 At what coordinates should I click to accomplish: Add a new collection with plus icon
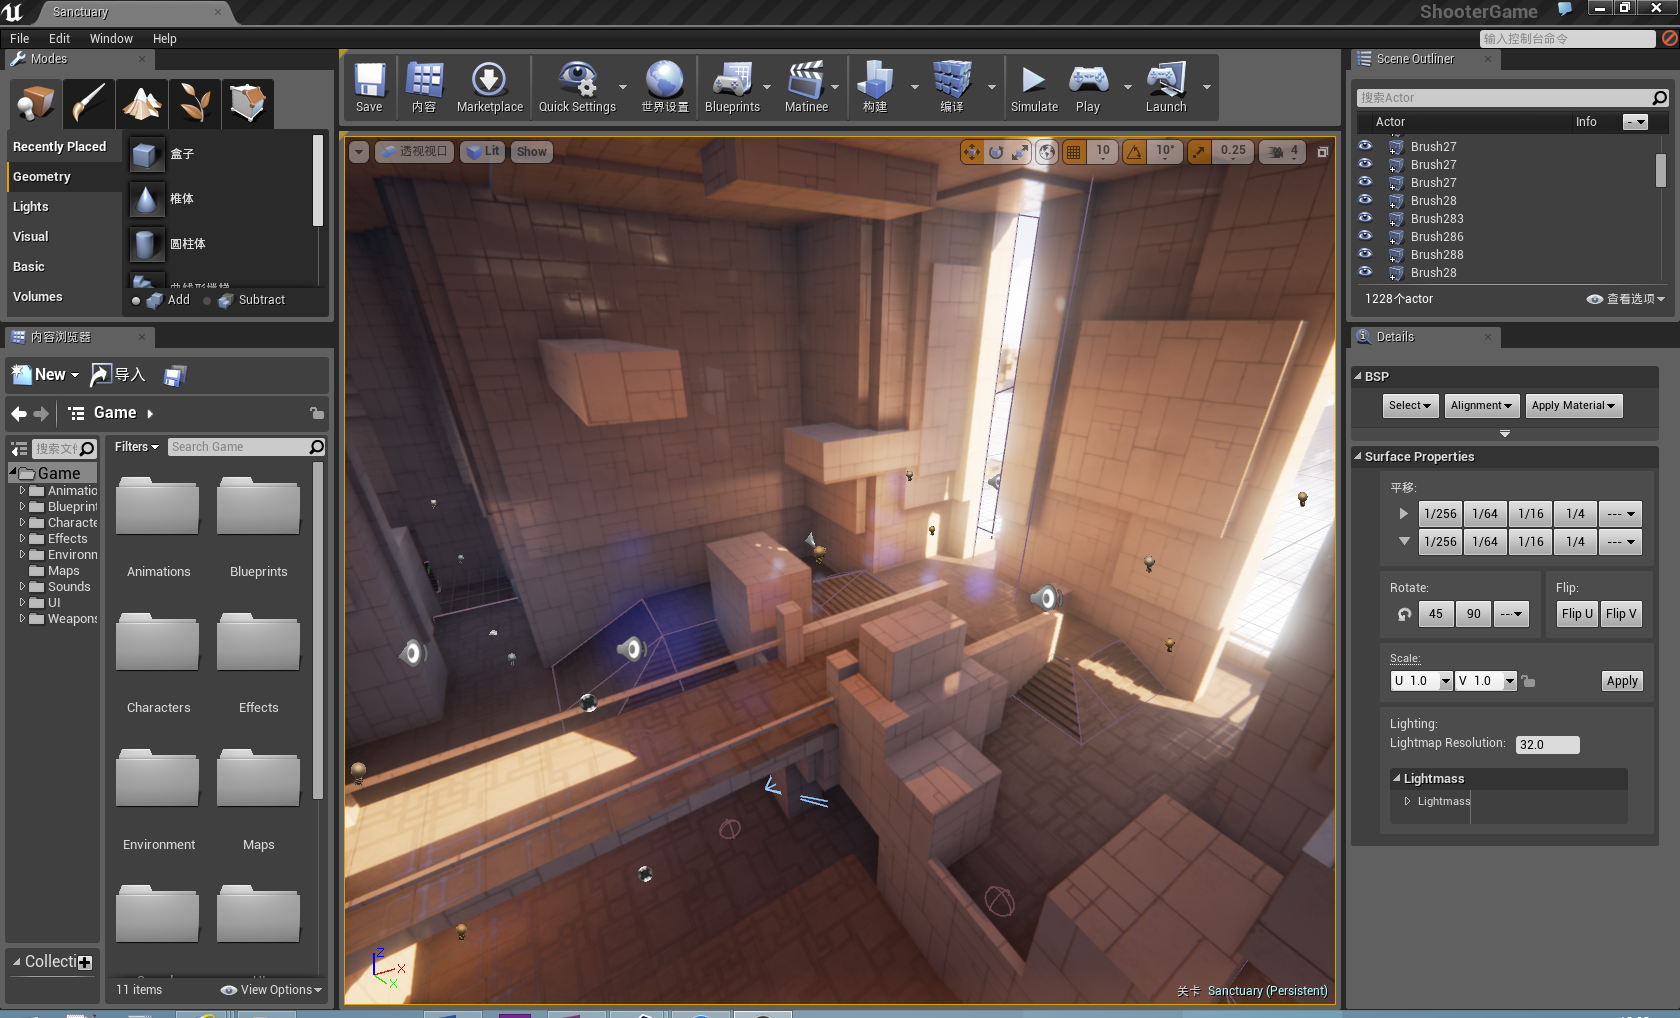tap(85, 962)
